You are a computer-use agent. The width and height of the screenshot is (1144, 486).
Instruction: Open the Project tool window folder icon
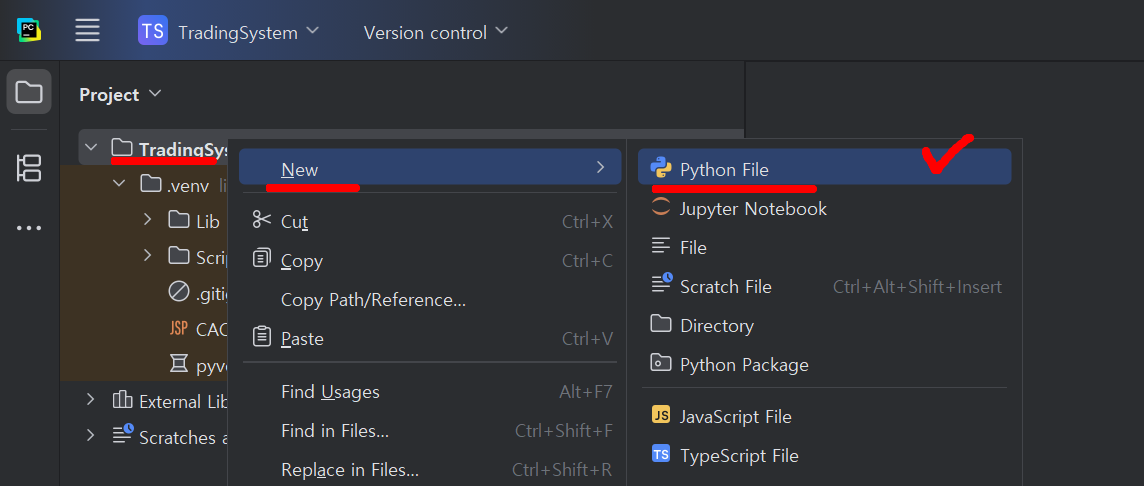click(x=29, y=92)
